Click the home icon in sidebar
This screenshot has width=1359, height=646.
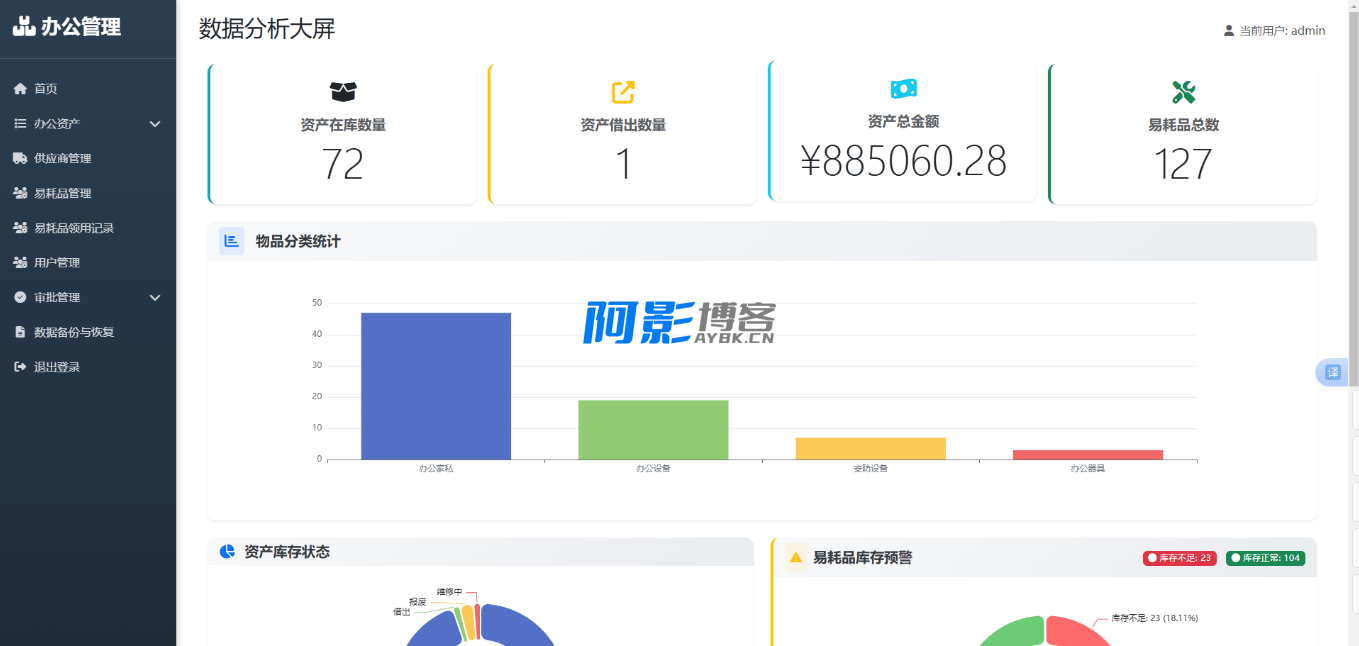(x=20, y=89)
